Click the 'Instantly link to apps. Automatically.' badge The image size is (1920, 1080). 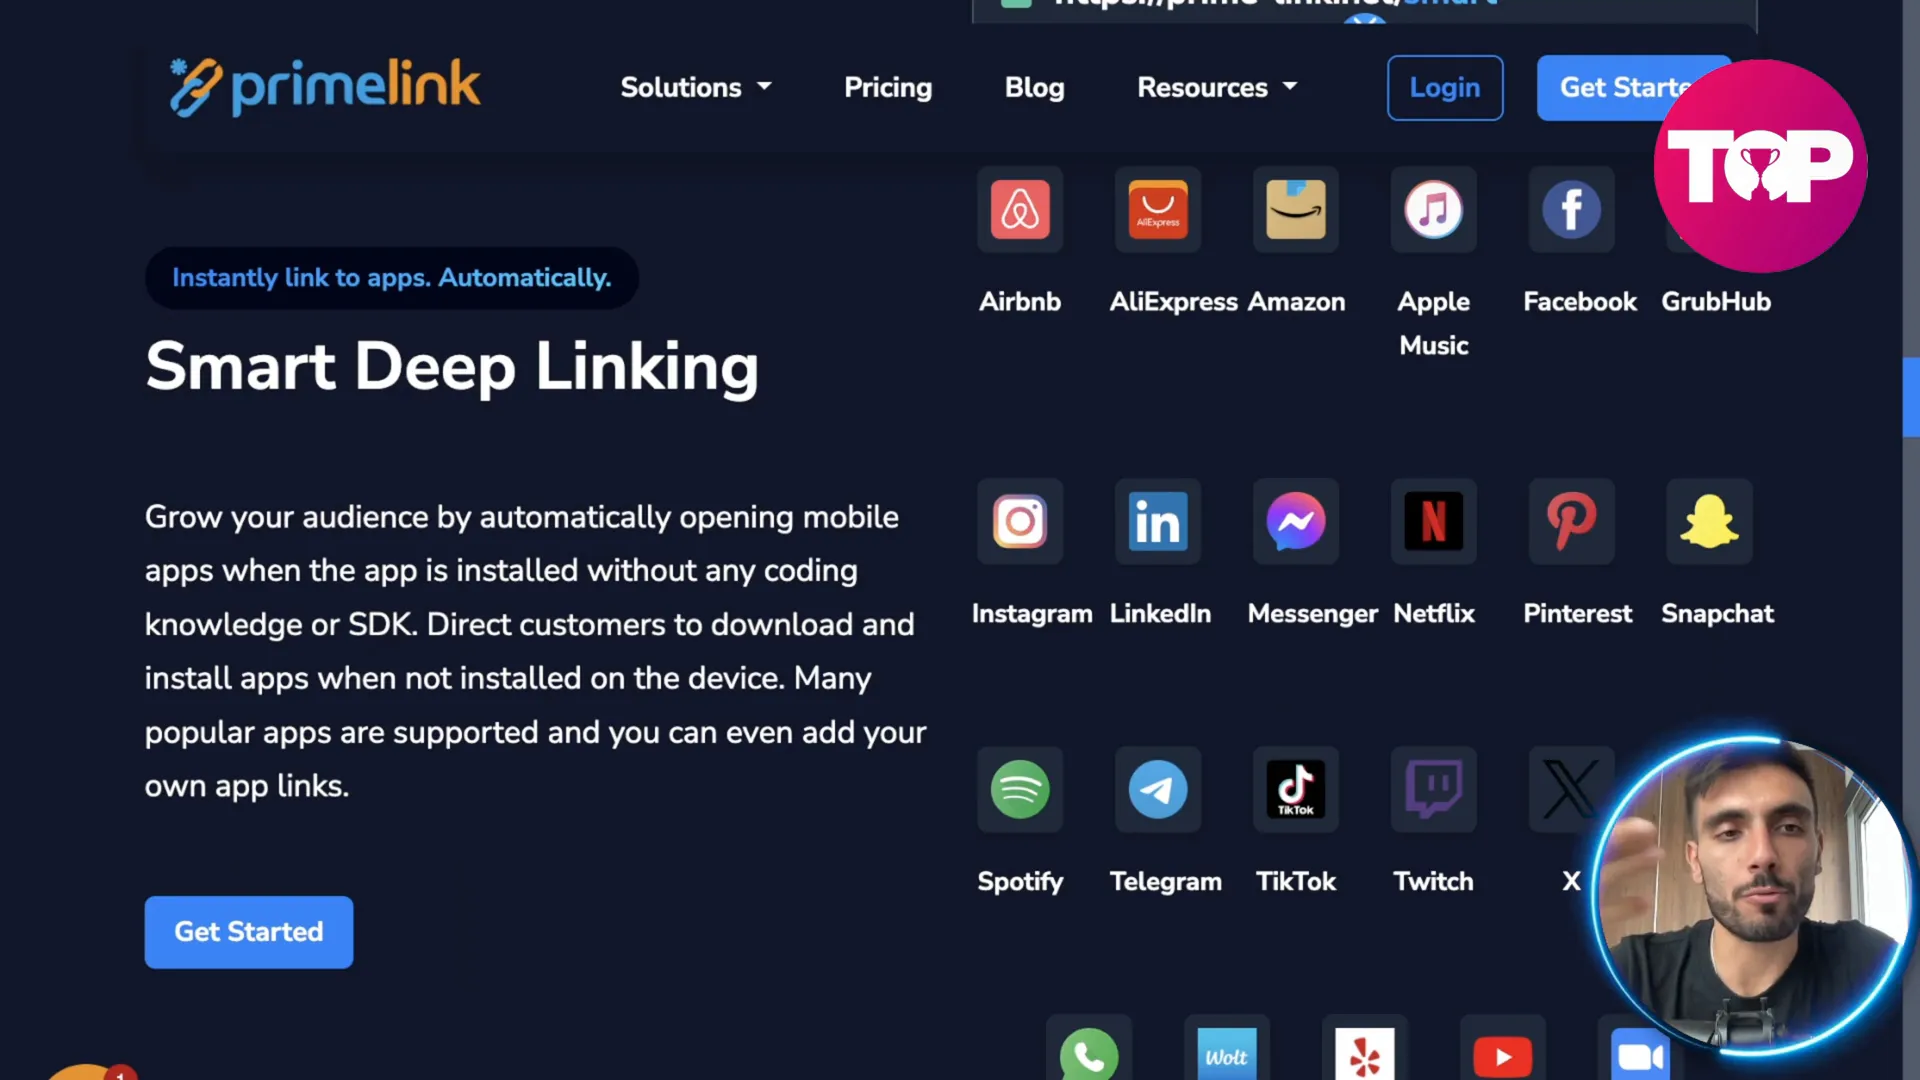[392, 278]
